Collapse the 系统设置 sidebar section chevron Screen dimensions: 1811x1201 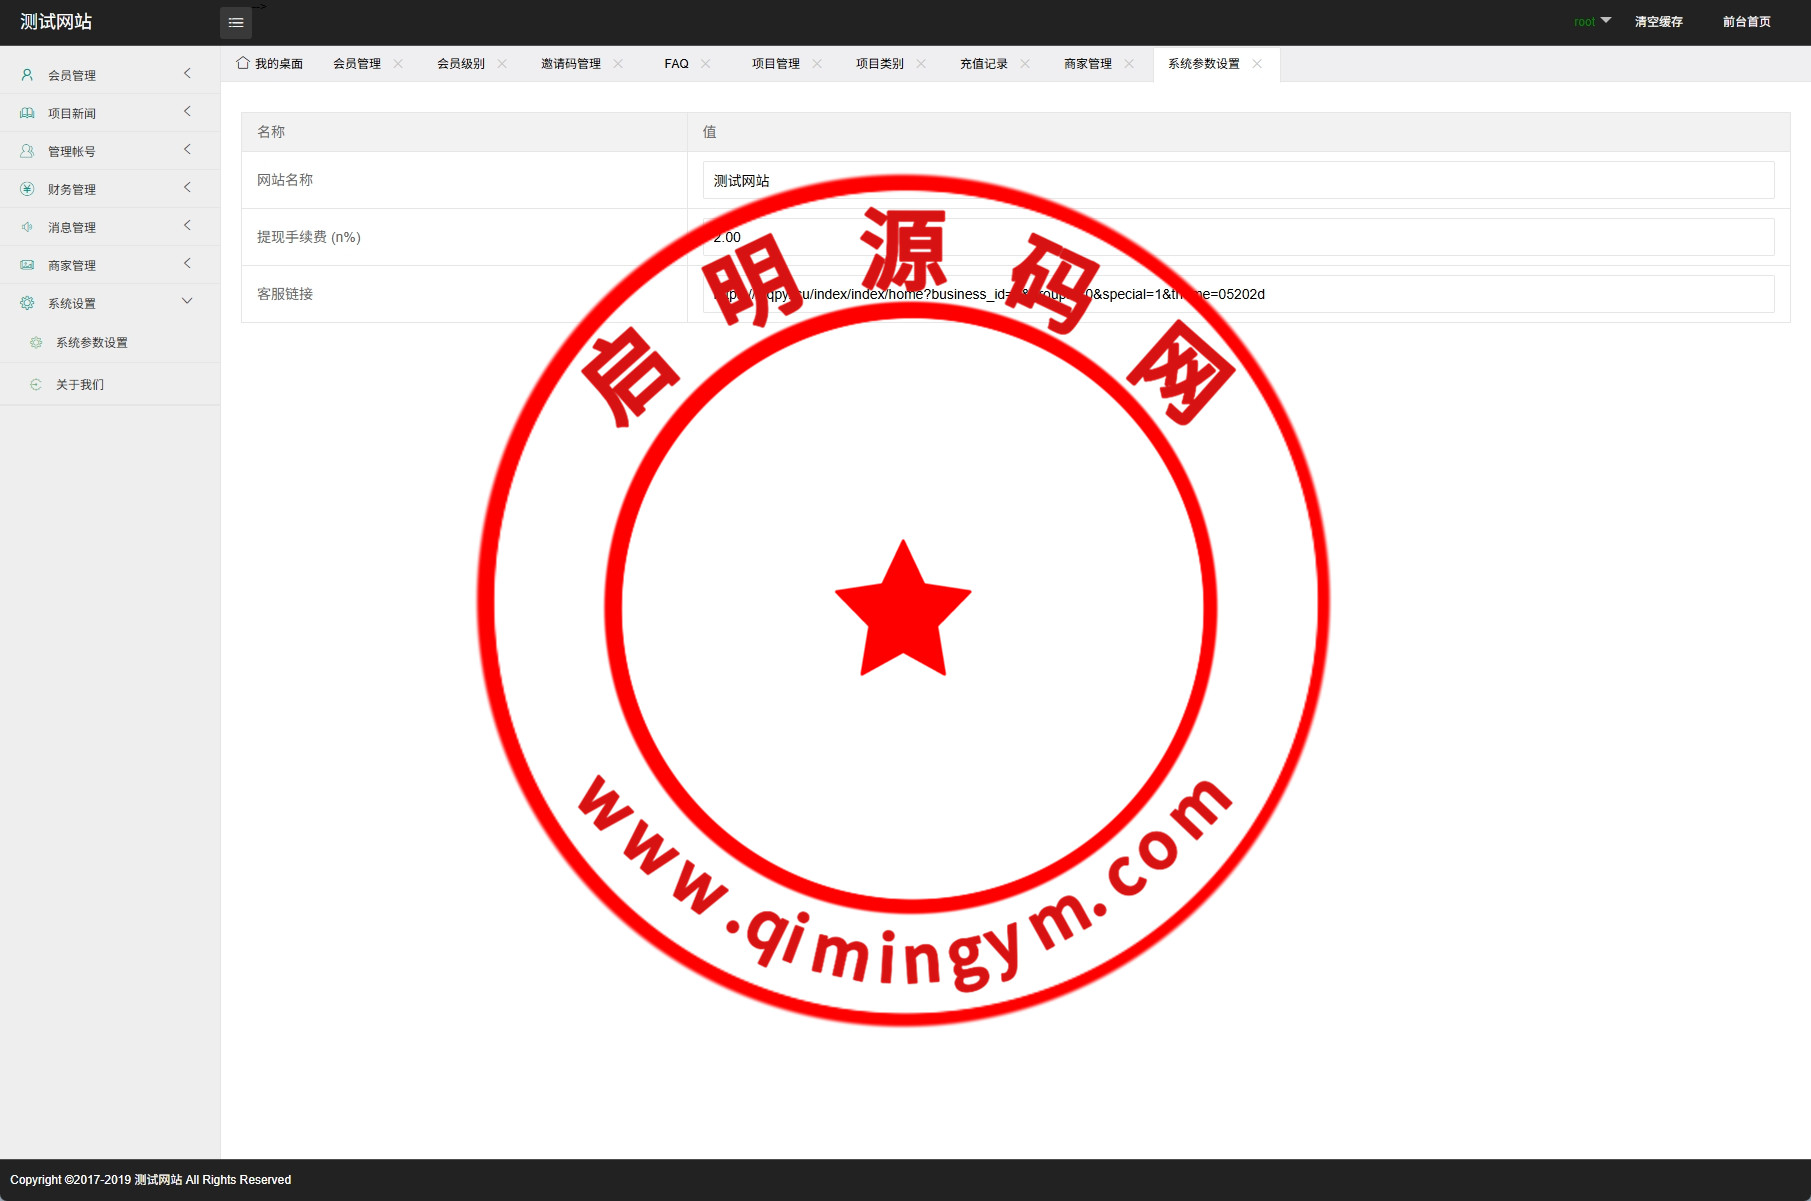(x=187, y=302)
